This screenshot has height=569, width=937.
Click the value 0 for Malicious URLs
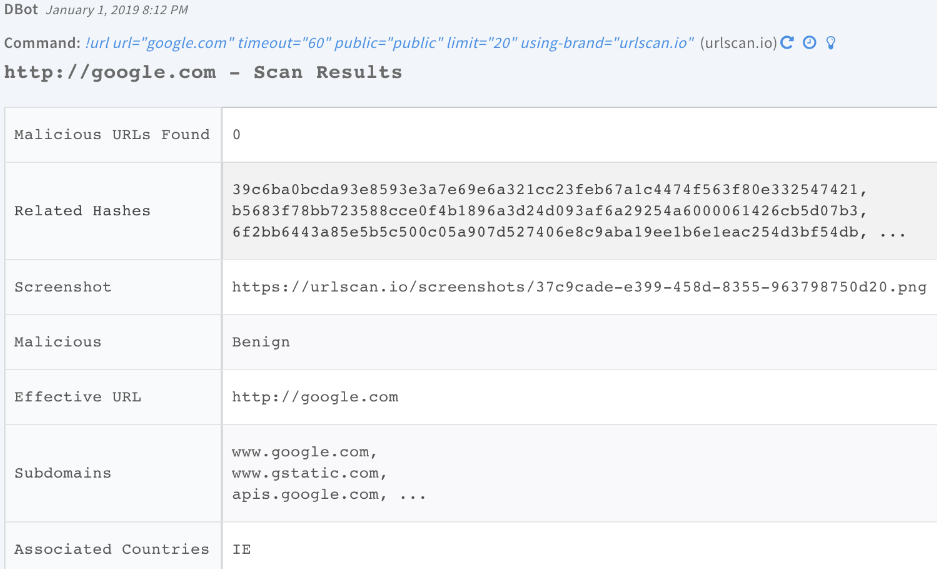[x=237, y=134]
